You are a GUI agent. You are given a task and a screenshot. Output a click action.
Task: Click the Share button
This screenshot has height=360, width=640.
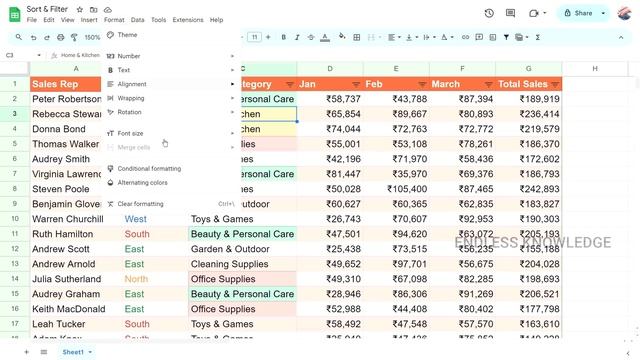tap(579, 13)
